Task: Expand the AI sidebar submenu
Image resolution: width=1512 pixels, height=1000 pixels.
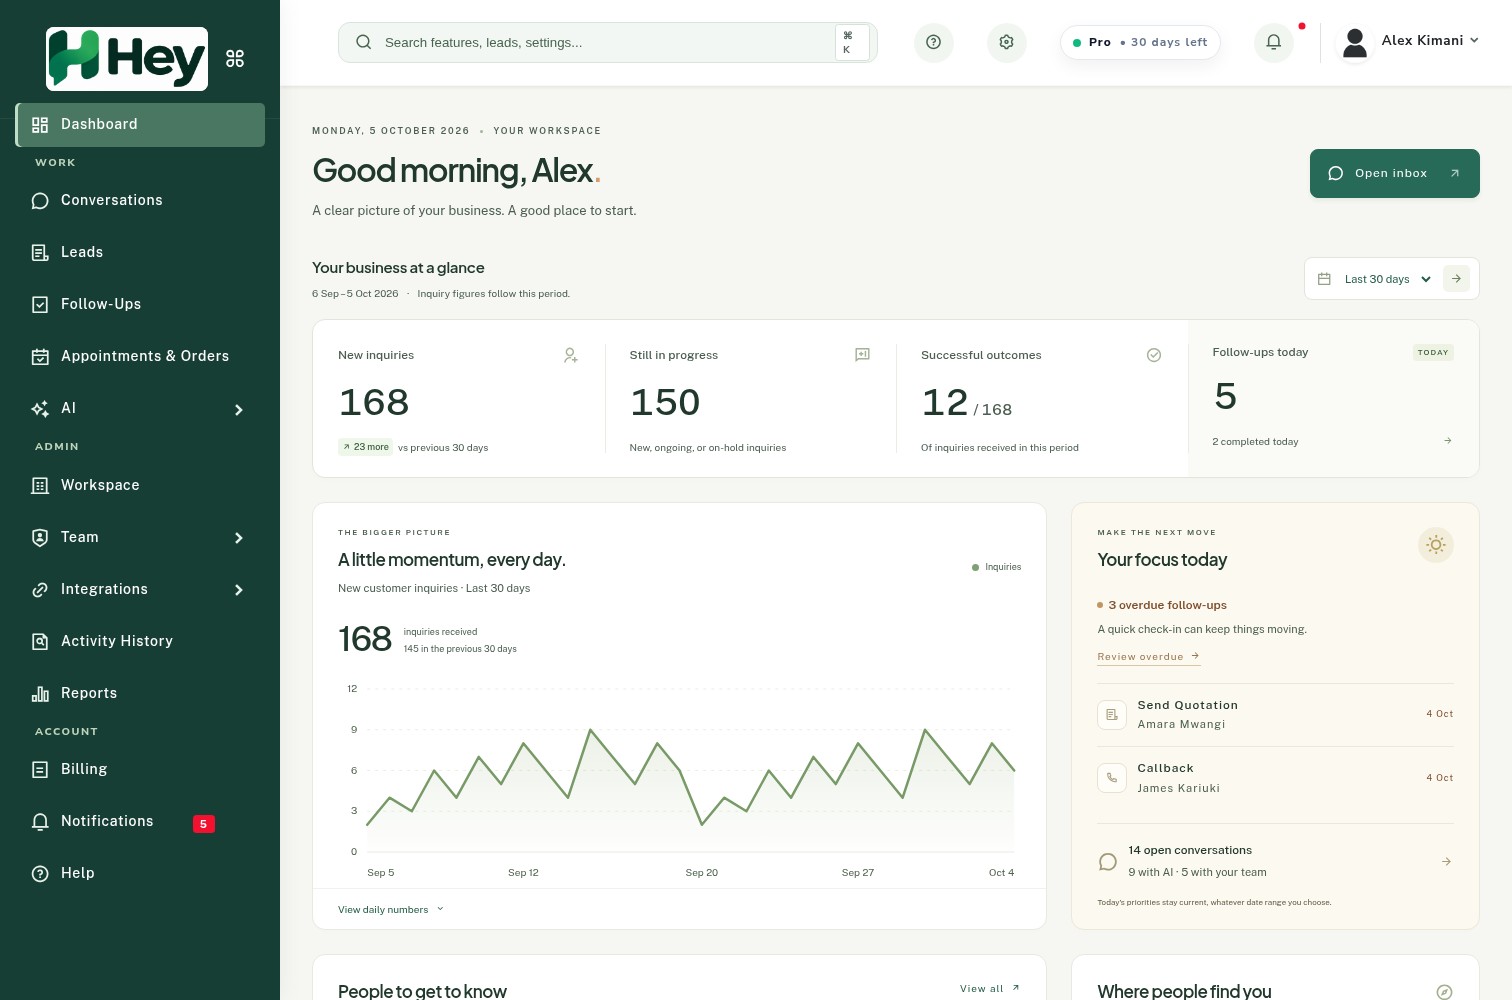Action: pos(239,409)
